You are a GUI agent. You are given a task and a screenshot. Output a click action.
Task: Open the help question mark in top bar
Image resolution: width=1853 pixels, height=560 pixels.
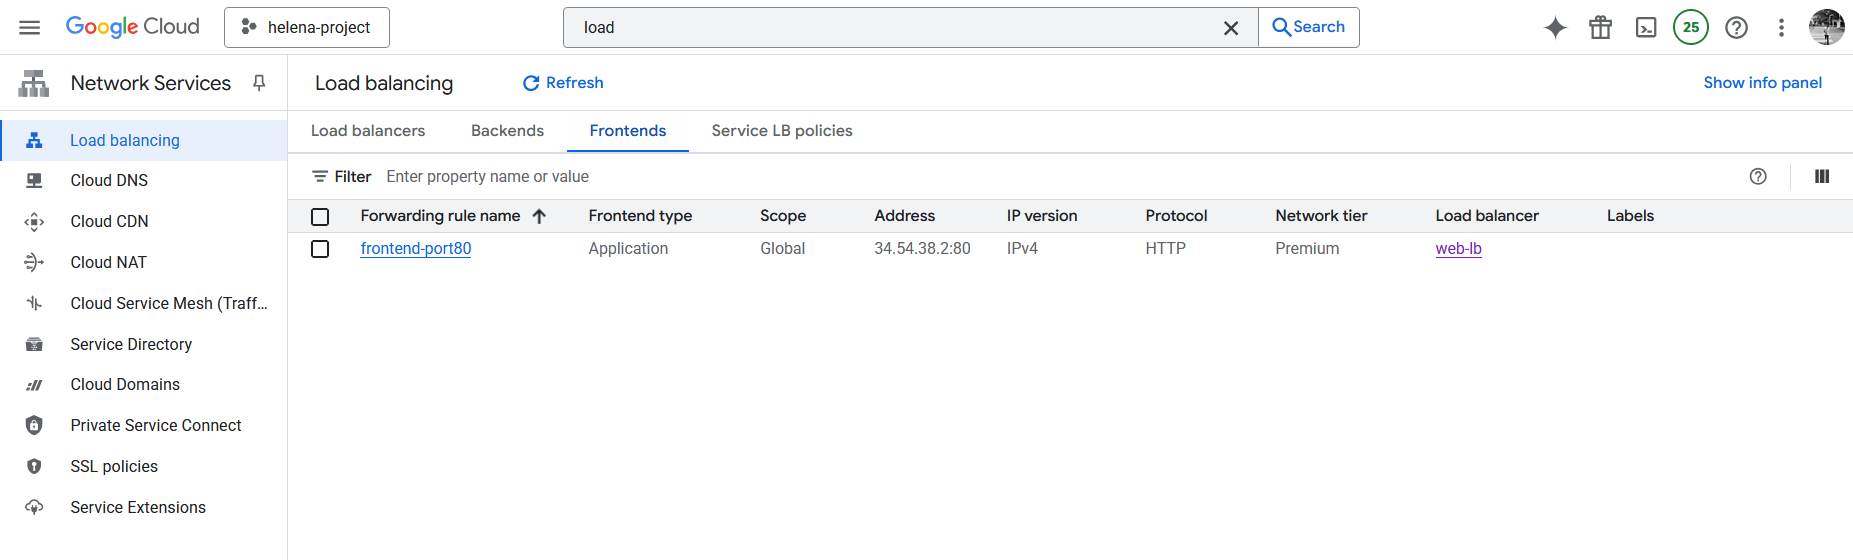[1737, 27]
